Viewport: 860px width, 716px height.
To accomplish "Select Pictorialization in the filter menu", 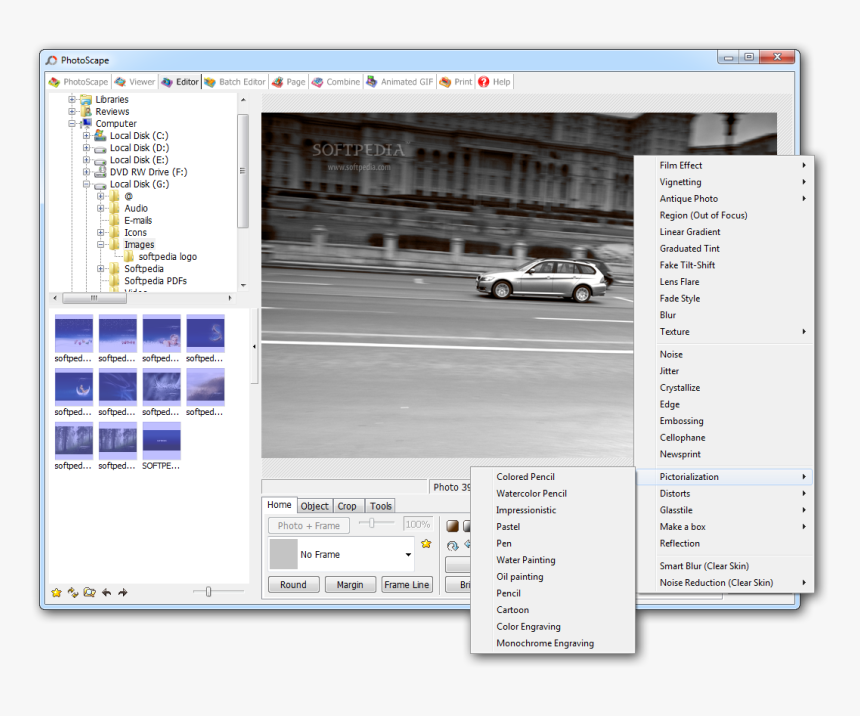I will (700, 476).
